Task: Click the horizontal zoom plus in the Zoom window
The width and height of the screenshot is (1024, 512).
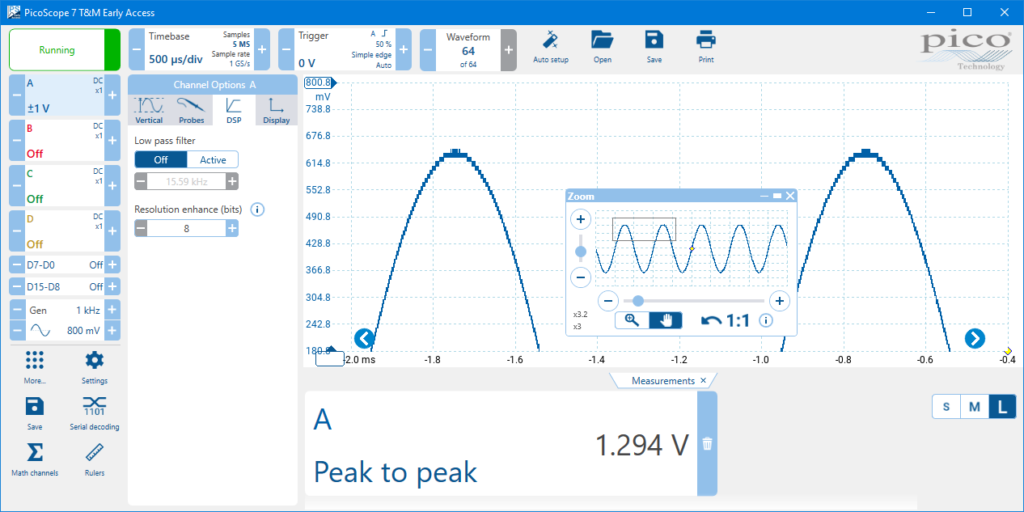Action: click(779, 301)
